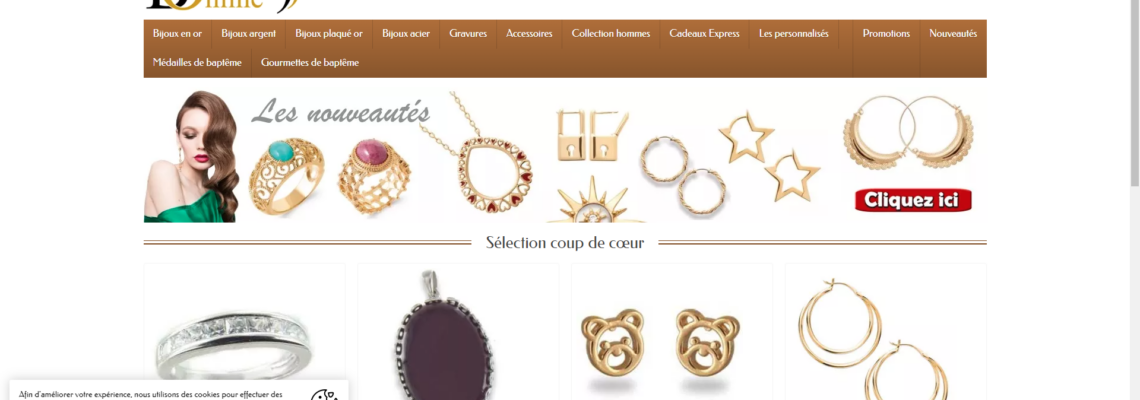The height and width of the screenshot is (400, 1140).
Task: Open the Les nouveautés banner image
Action: (565, 156)
